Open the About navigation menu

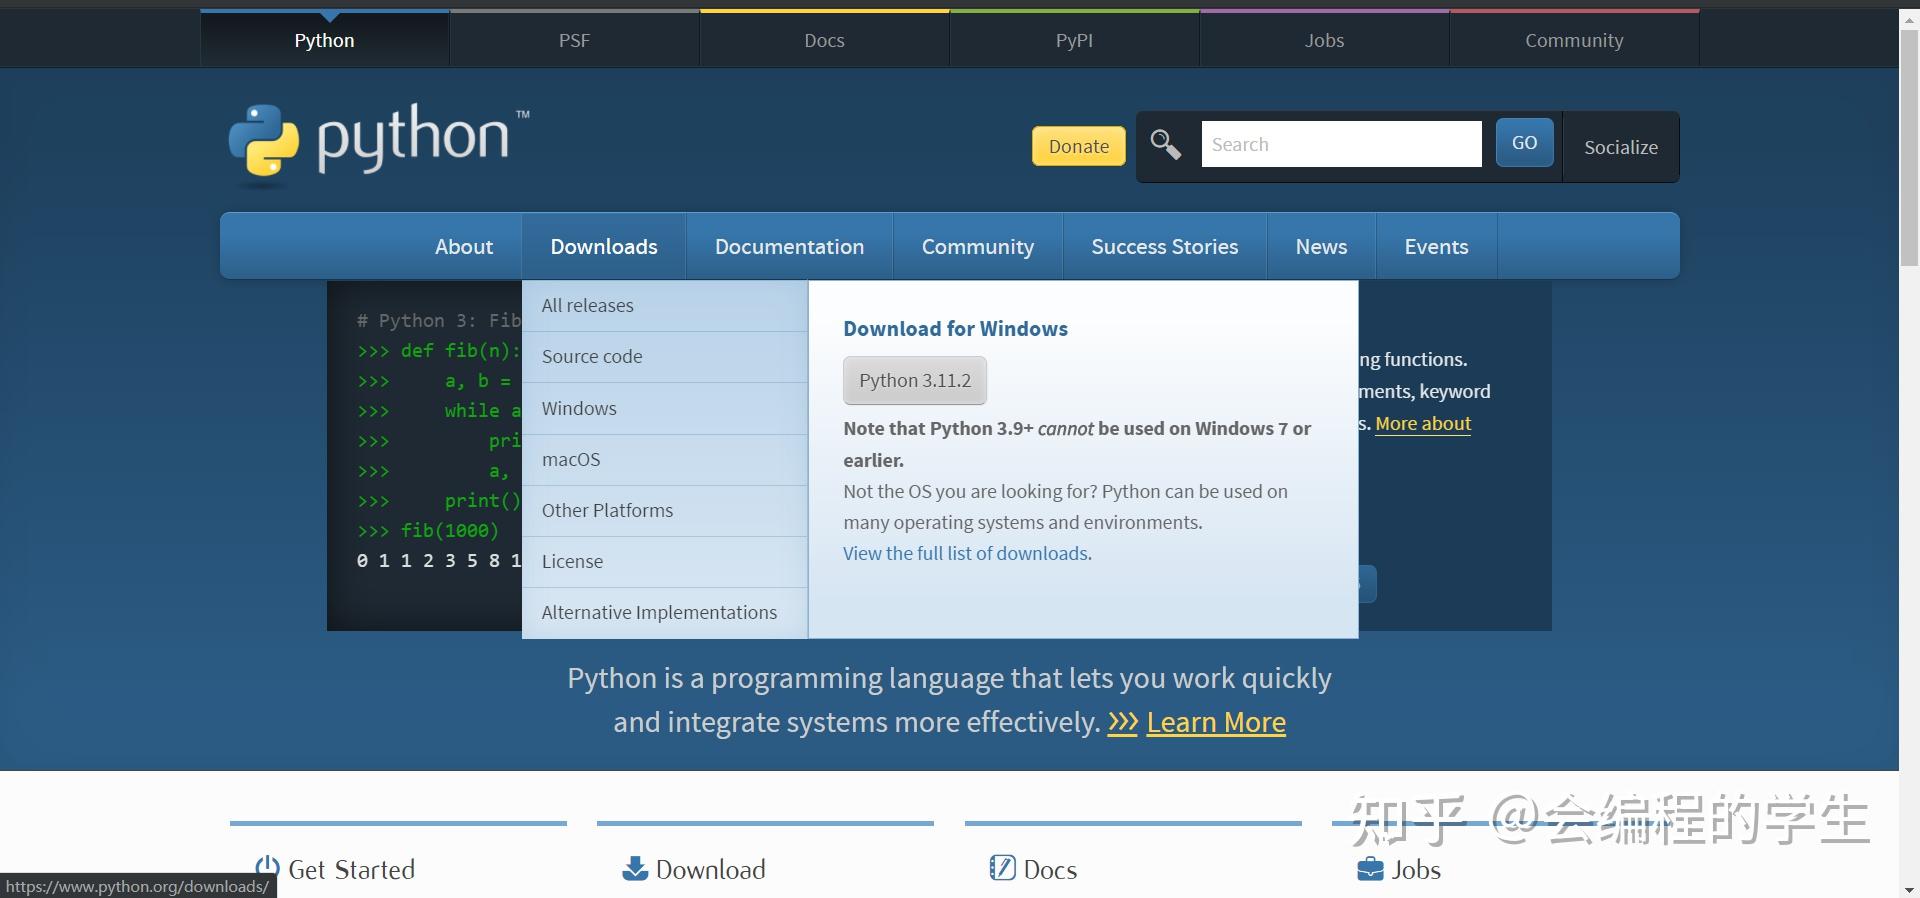point(463,246)
